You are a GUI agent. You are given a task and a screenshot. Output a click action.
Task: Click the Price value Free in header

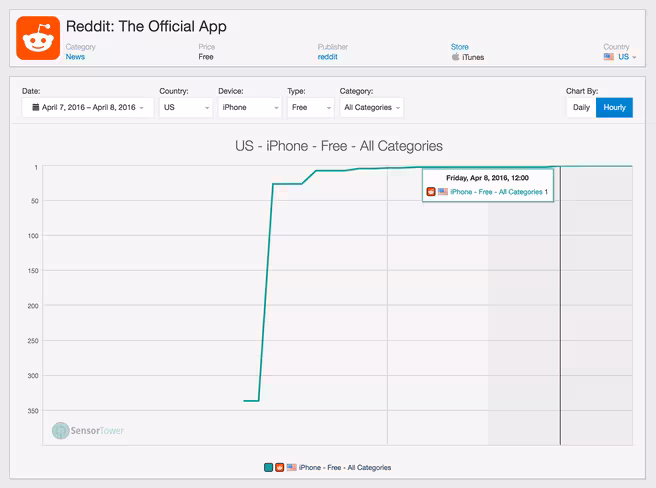click(x=206, y=57)
